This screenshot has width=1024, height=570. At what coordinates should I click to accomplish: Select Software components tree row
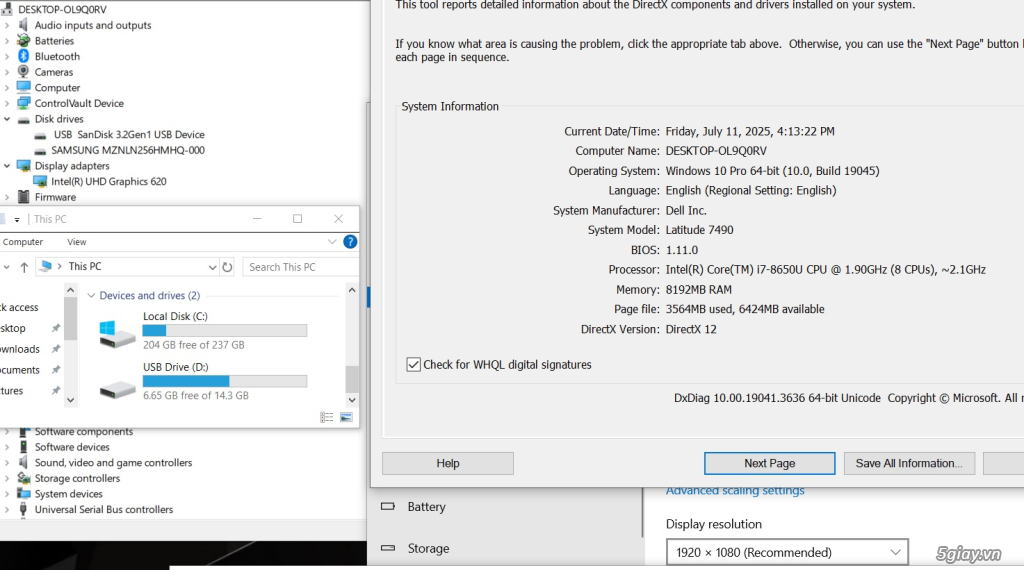coord(84,432)
